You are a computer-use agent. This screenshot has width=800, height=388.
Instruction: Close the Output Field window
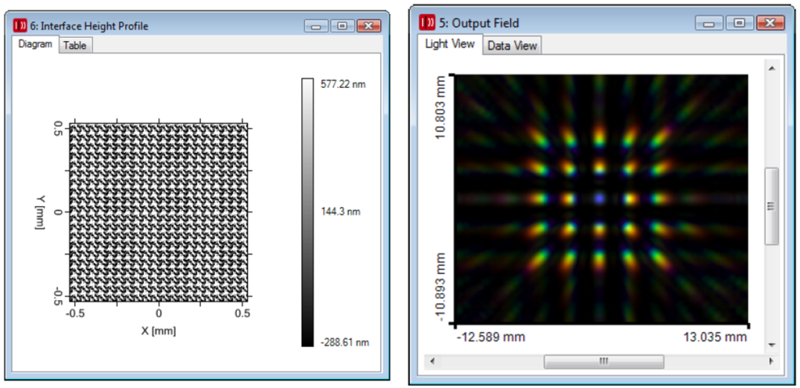pyautogui.click(x=770, y=22)
